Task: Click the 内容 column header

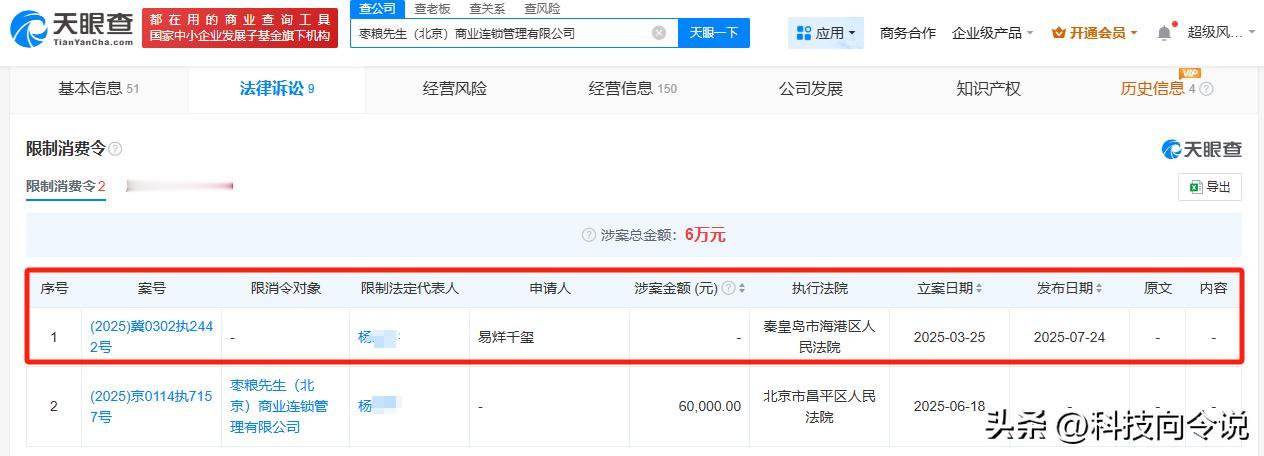Action: [1213, 288]
